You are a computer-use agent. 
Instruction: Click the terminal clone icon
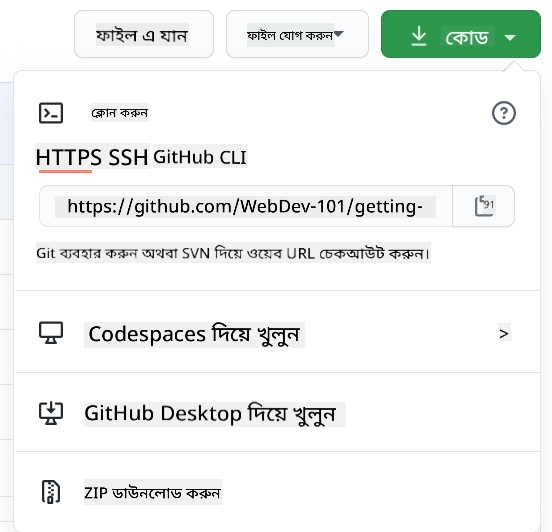[51, 113]
